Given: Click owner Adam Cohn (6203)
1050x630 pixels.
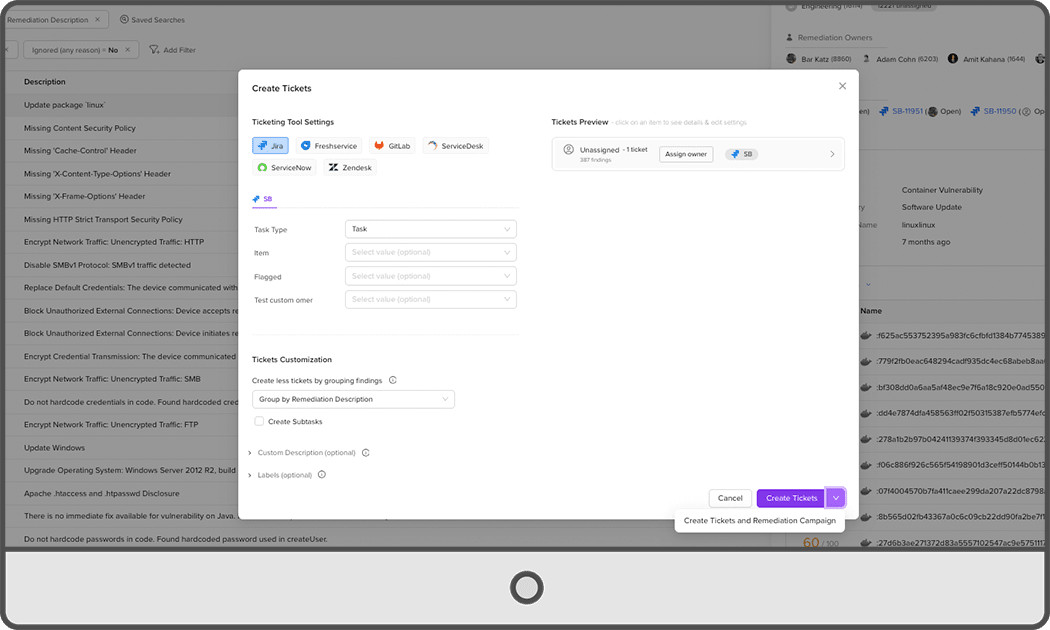Looking at the screenshot, I should [x=900, y=59].
